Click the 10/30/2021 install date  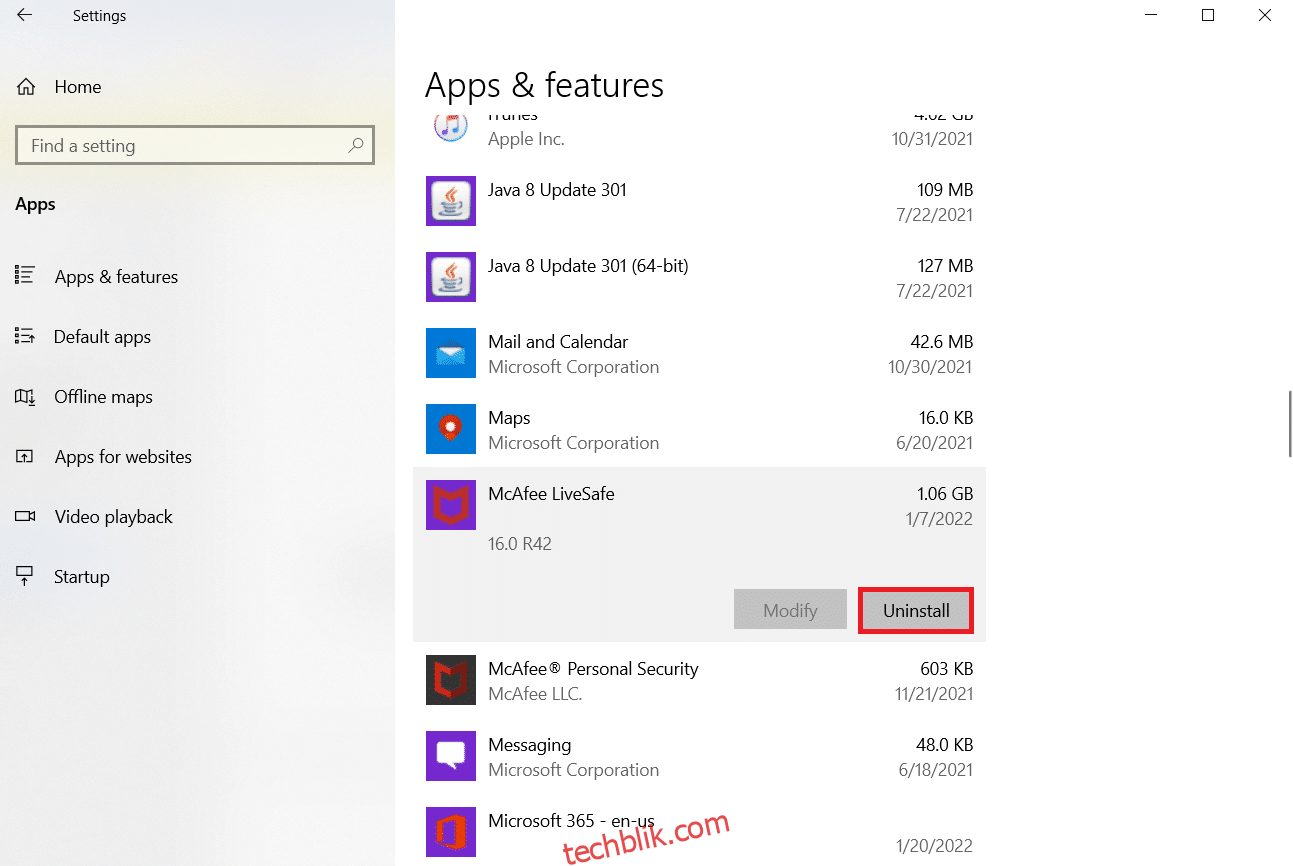coord(930,367)
